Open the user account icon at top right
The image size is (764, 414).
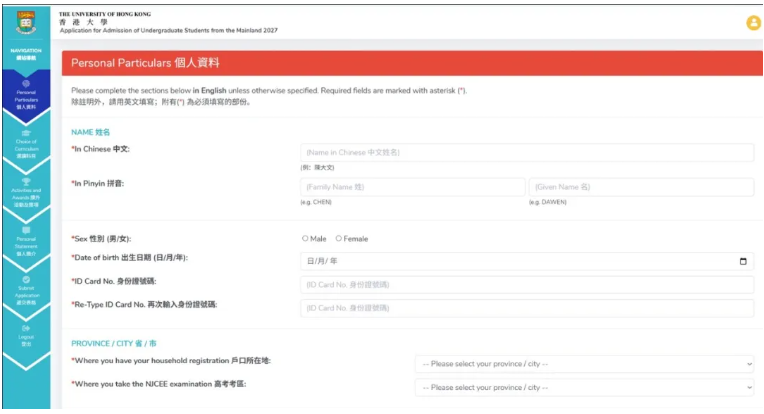pos(753,22)
